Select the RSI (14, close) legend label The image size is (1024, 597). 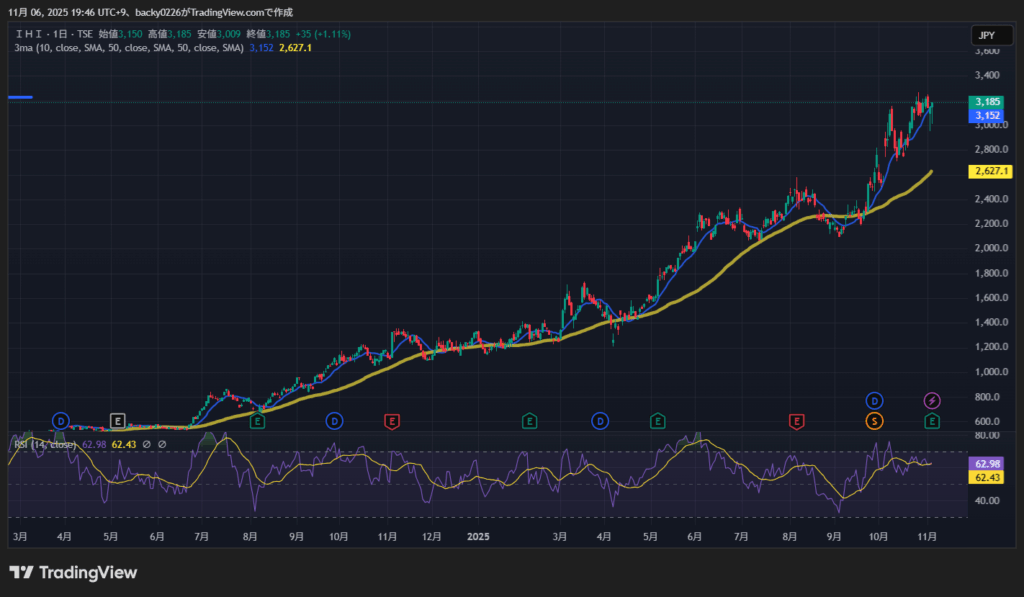click(x=44, y=444)
